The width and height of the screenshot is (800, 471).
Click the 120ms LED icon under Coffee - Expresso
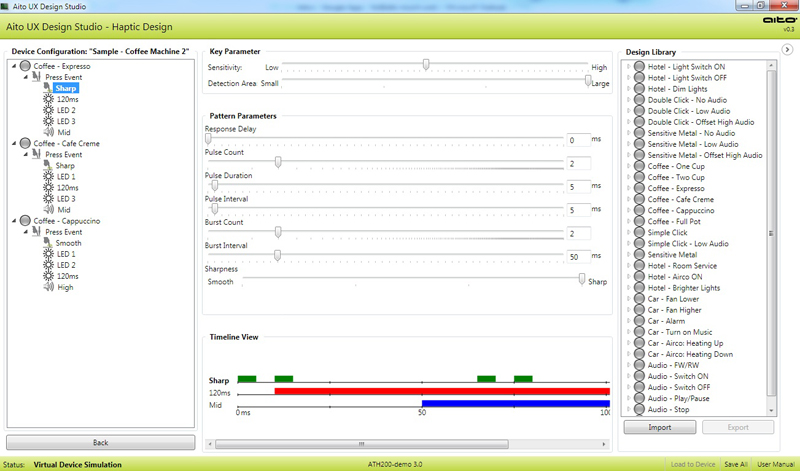[48, 99]
